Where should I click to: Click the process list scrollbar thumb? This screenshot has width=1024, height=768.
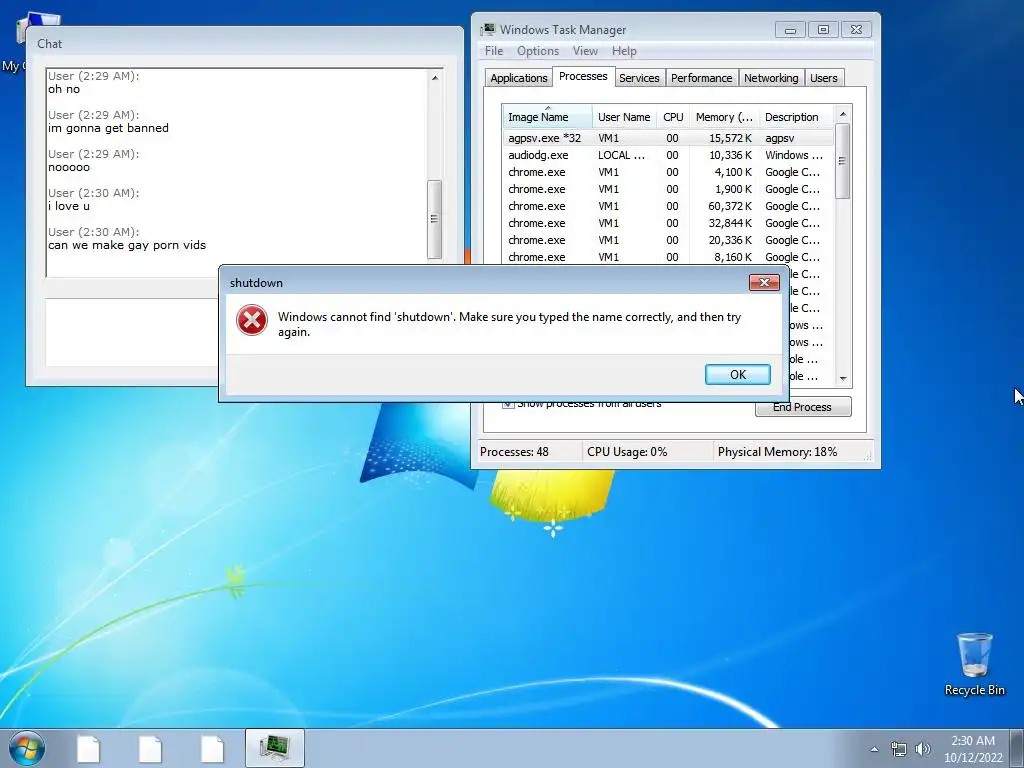pos(842,161)
